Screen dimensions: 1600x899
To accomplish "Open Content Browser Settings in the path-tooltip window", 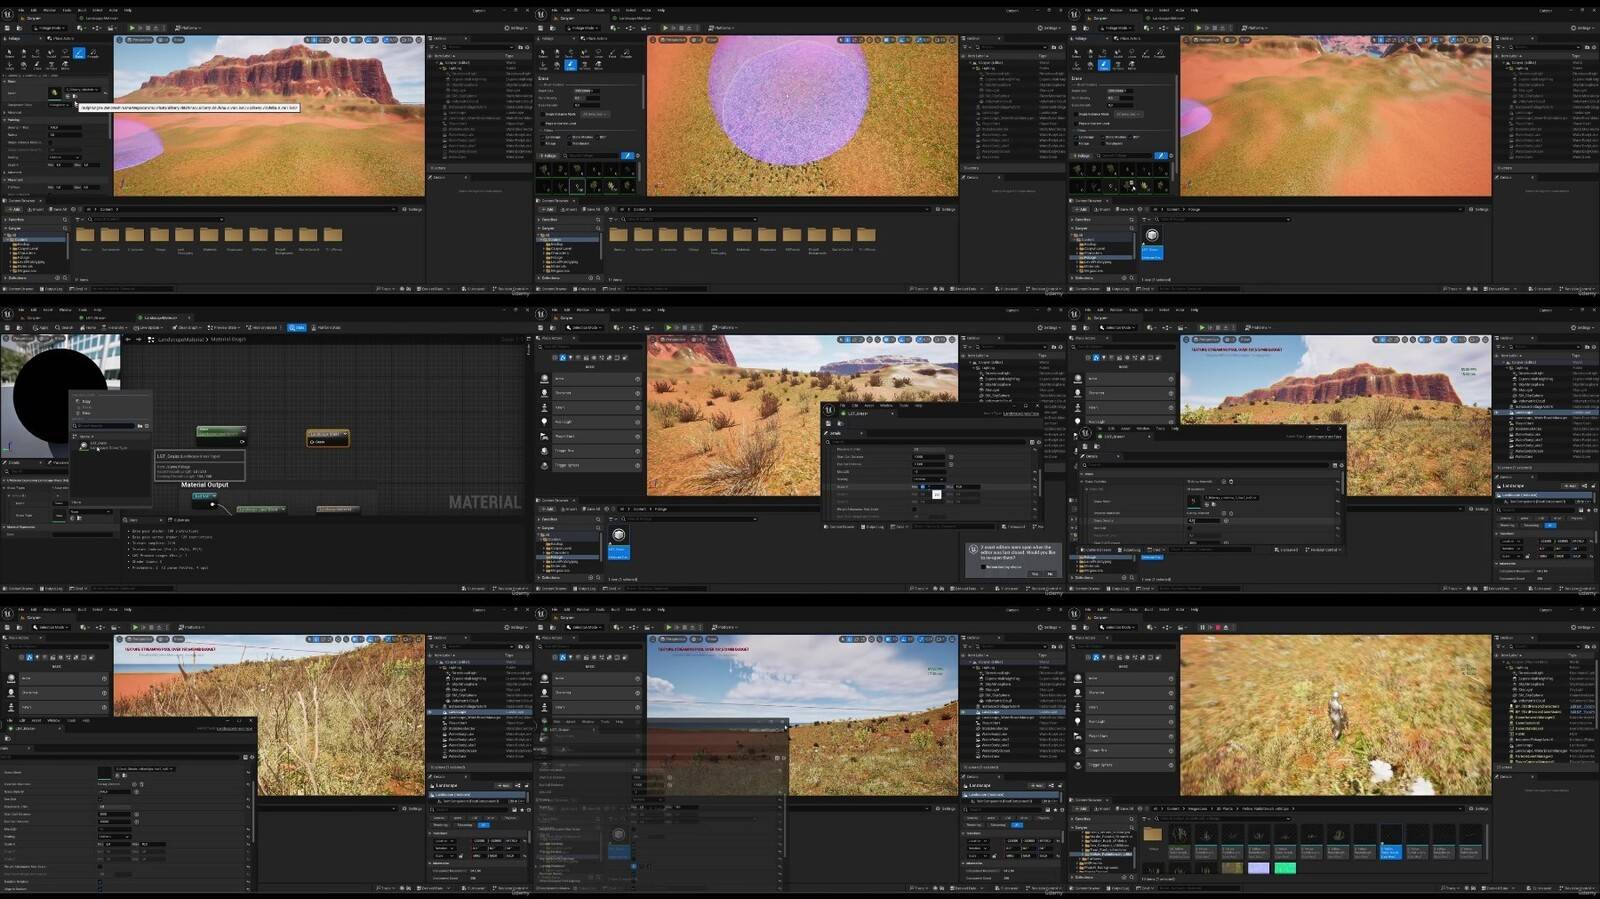I will coord(413,209).
